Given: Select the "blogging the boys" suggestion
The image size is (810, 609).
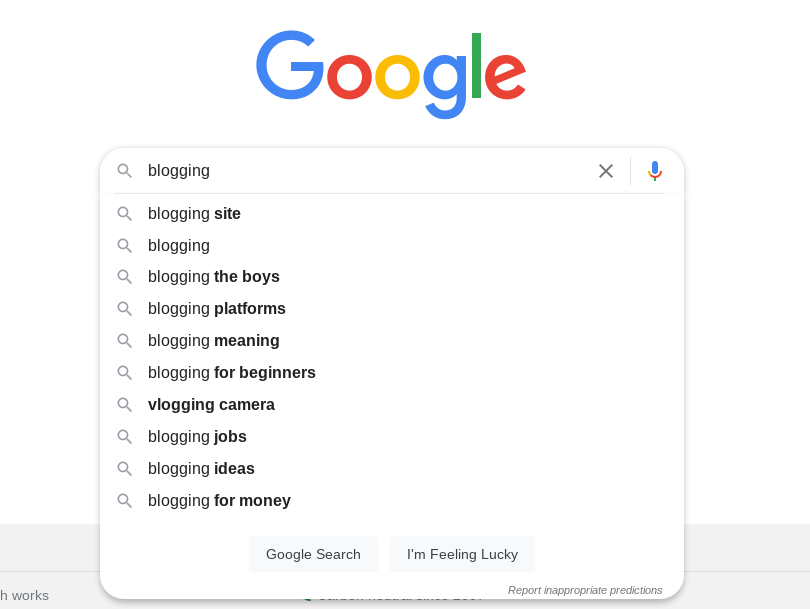Looking at the screenshot, I should click(214, 276).
